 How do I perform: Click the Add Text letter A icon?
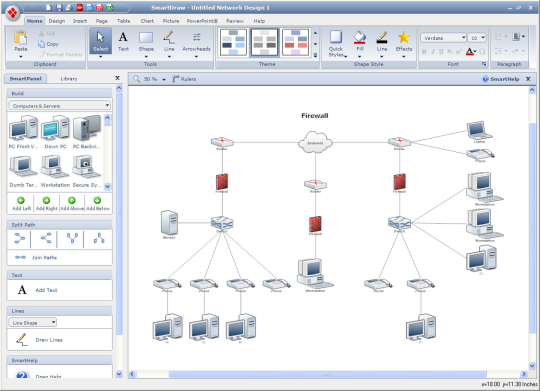(22, 290)
